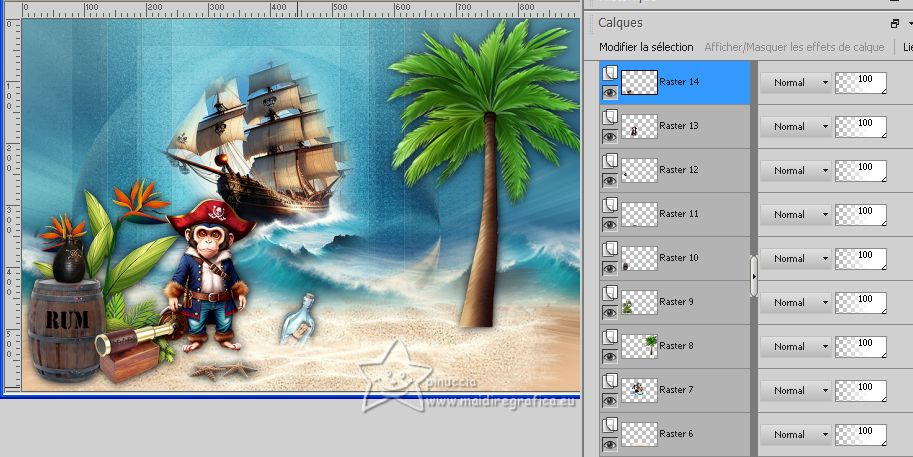Image resolution: width=913 pixels, height=457 pixels.
Task: Select the layer name Raster 10
Action: coord(679,257)
